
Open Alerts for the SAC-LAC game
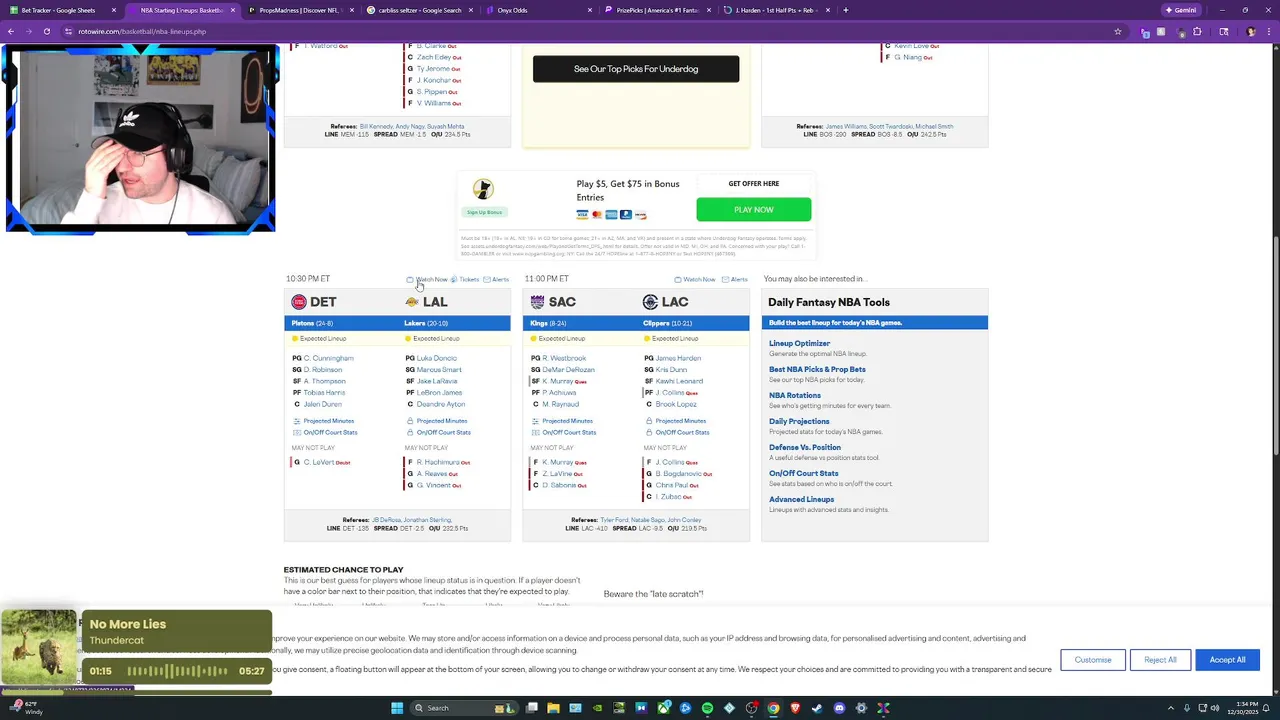[x=735, y=279]
